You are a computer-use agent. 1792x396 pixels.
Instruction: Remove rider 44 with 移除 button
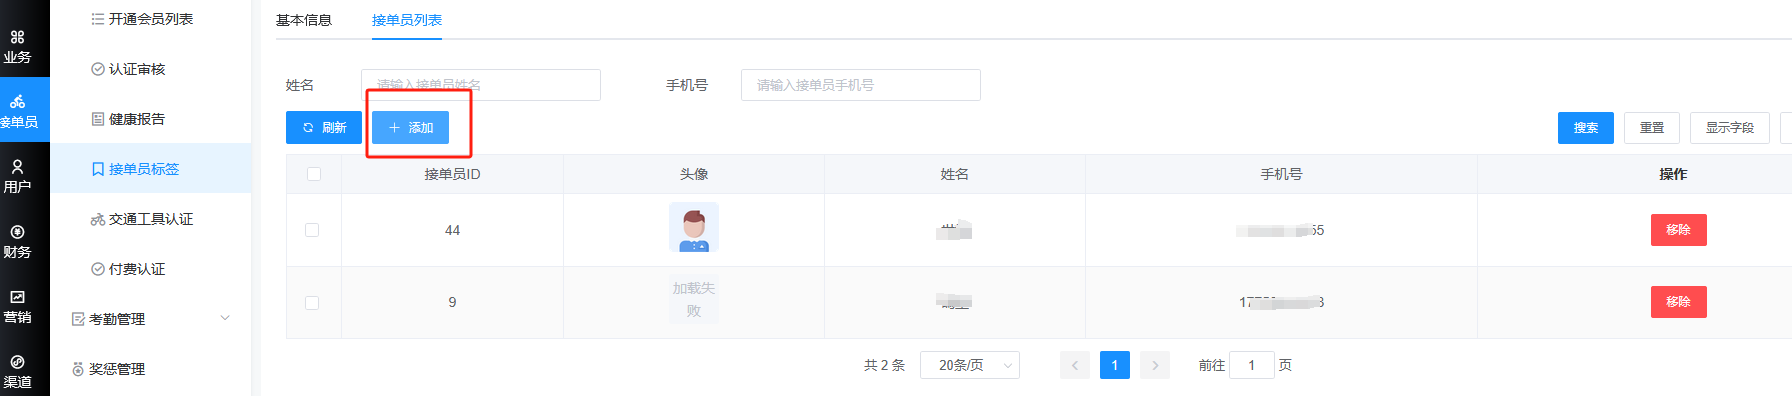click(1679, 230)
